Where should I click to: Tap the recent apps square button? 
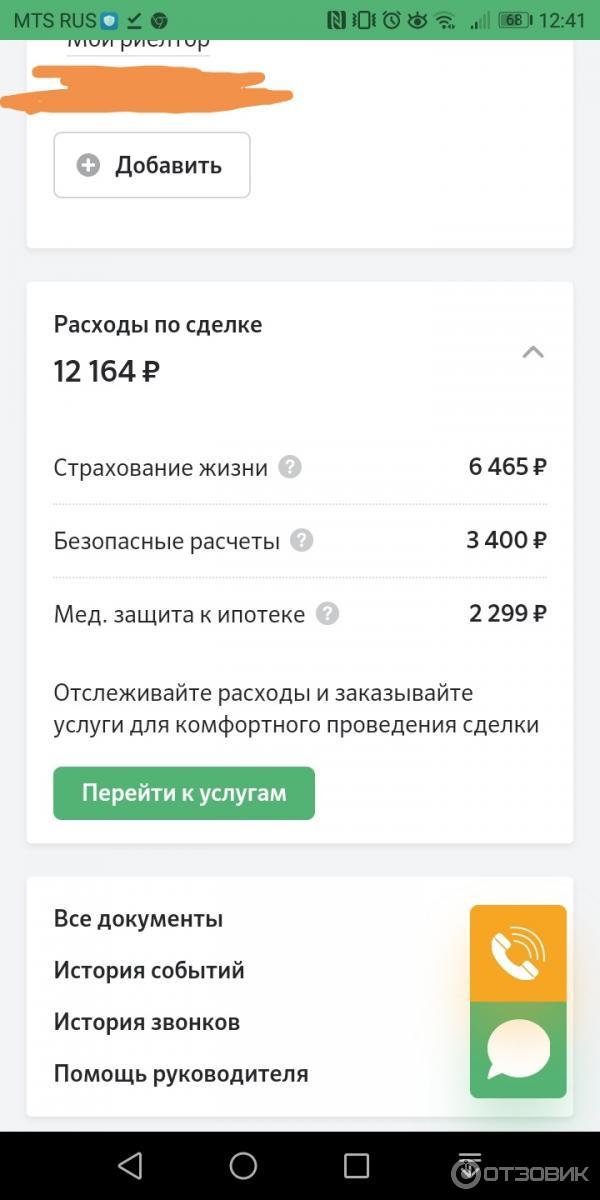pos(355,1165)
